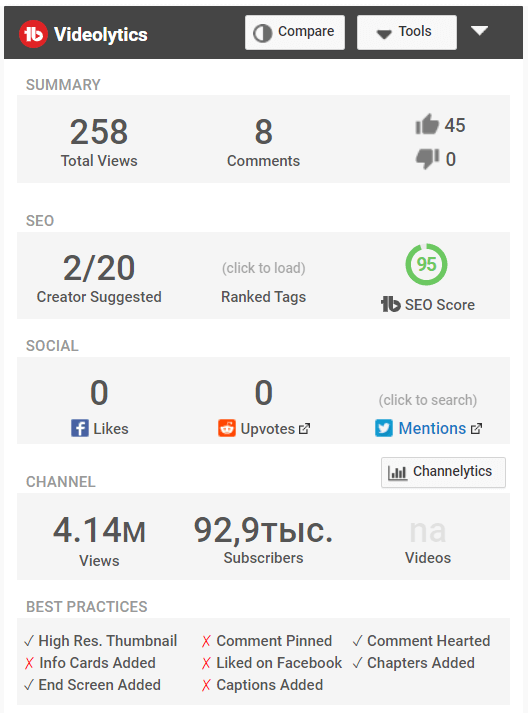
Task: Click the thumbs up likes icon
Action: [x=427, y=124]
